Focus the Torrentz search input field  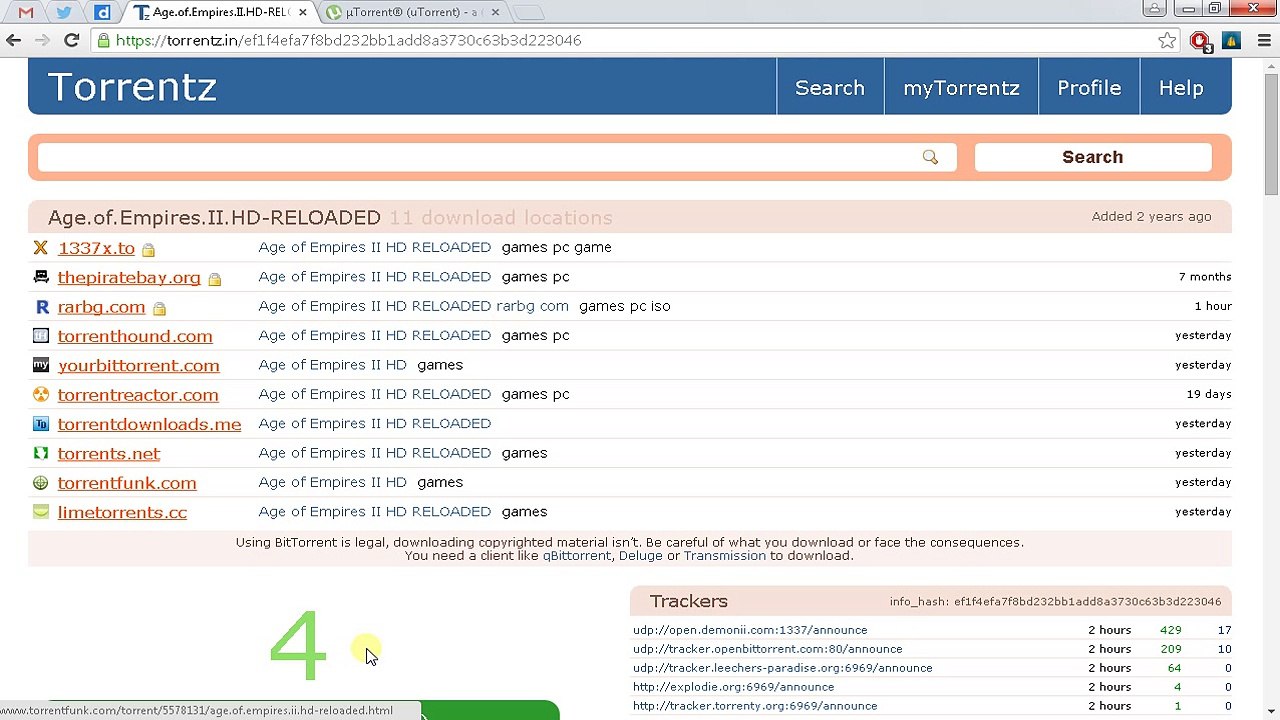click(x=497, y=157)
